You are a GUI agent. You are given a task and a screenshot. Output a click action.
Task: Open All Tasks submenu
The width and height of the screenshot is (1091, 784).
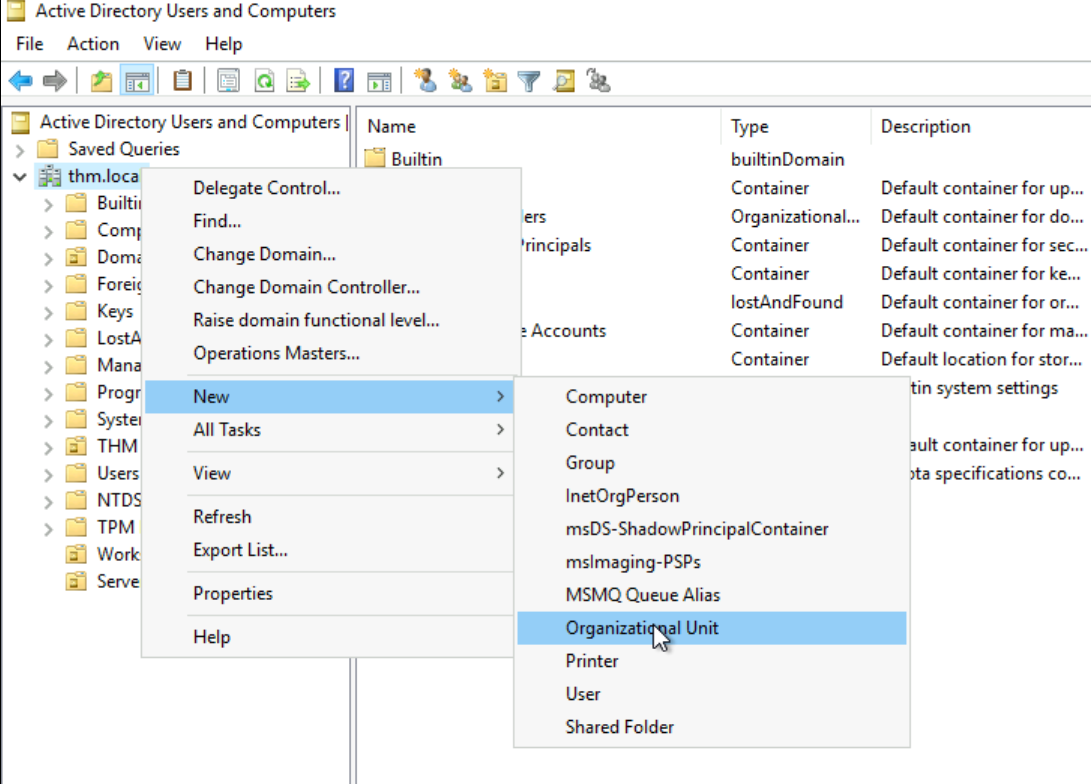227,430
